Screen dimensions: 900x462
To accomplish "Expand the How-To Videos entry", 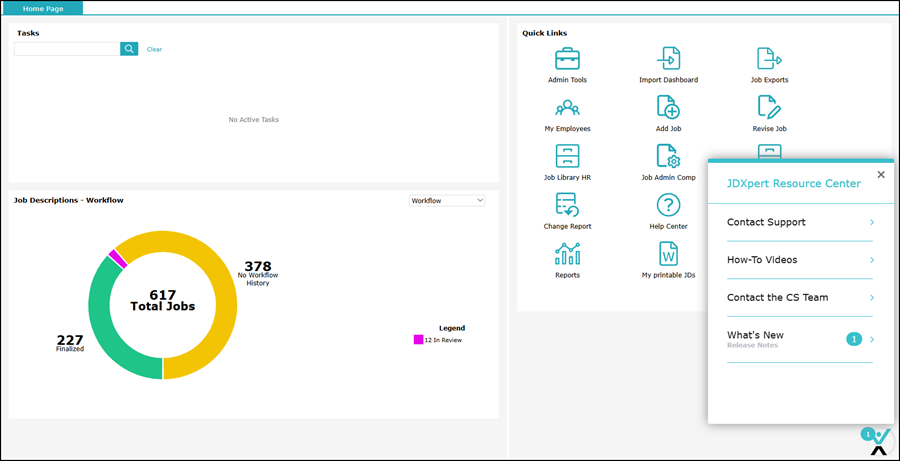I will click(800, 260).
